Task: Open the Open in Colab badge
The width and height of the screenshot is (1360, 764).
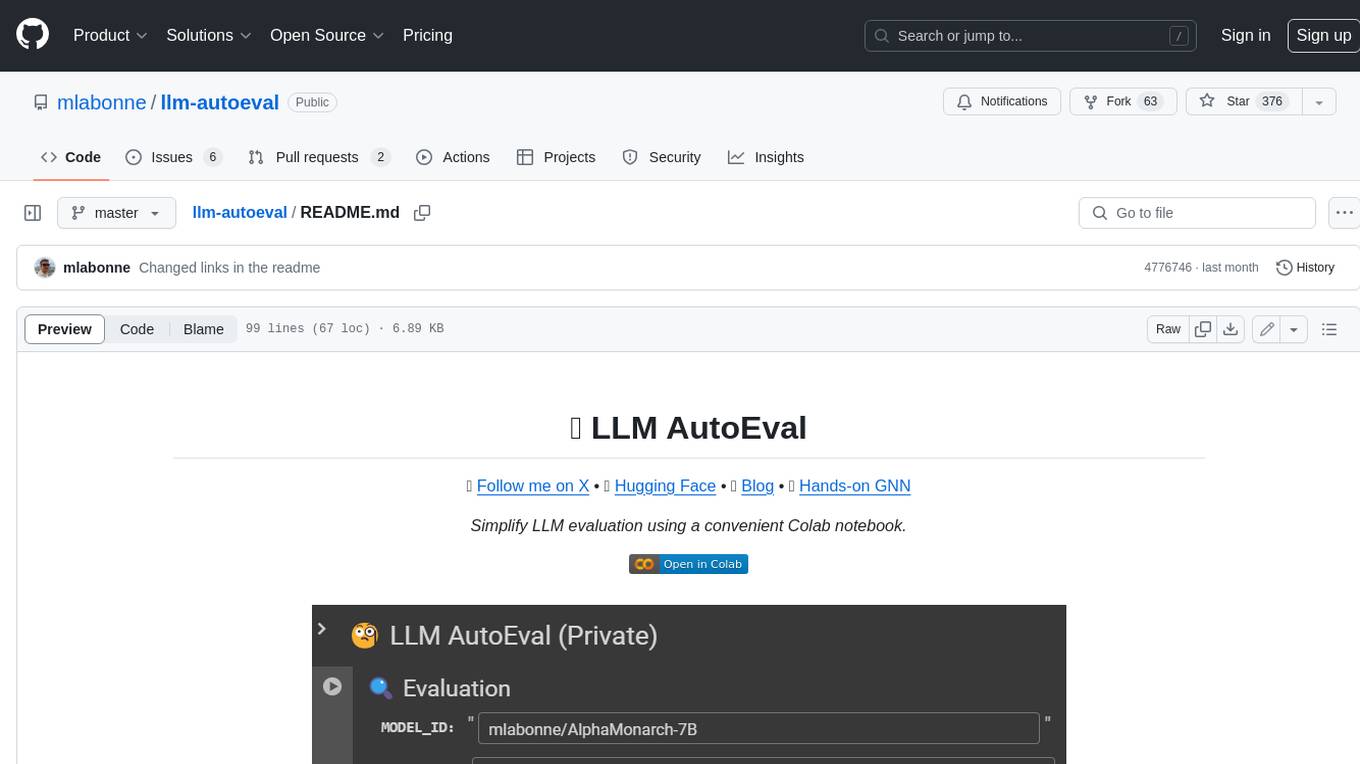Action: coord(688,564)
